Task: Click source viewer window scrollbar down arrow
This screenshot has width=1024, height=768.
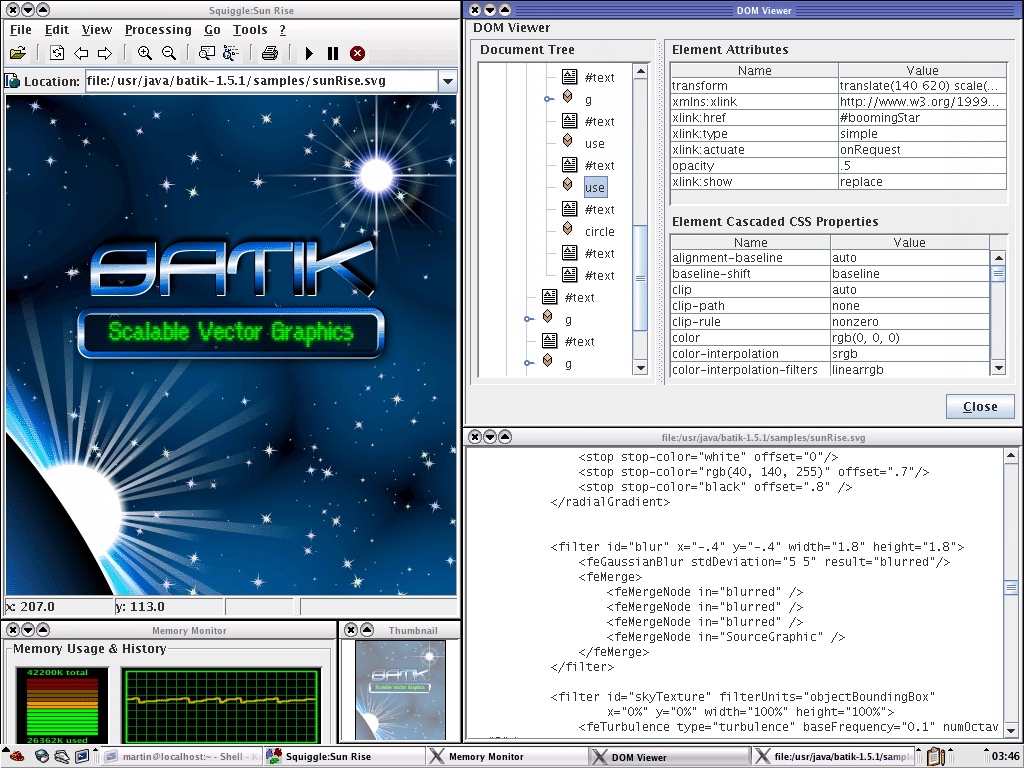Action: (x=1011, y=730)
